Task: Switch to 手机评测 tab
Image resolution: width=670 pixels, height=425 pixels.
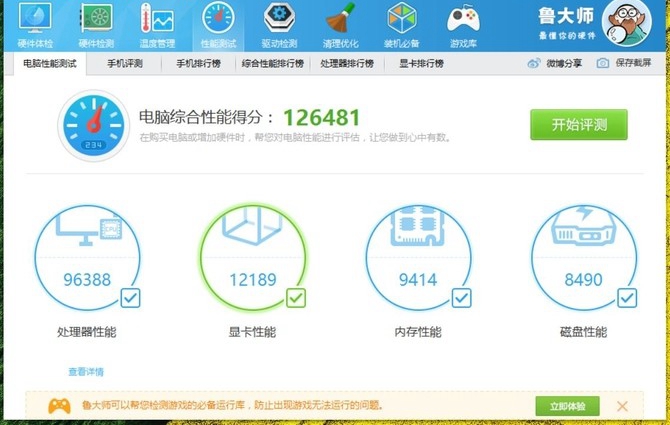Action: 124,64
